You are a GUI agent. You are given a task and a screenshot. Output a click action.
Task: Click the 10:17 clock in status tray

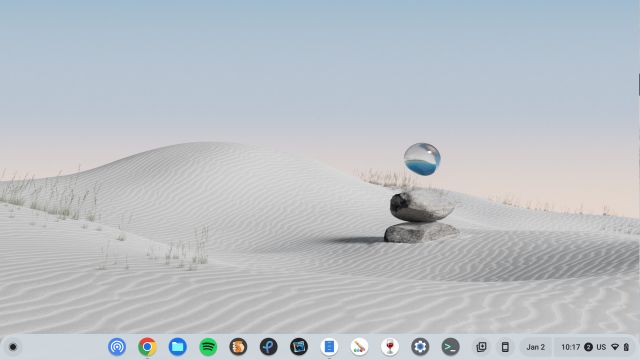pyautogui.click(x=570, y=347)
